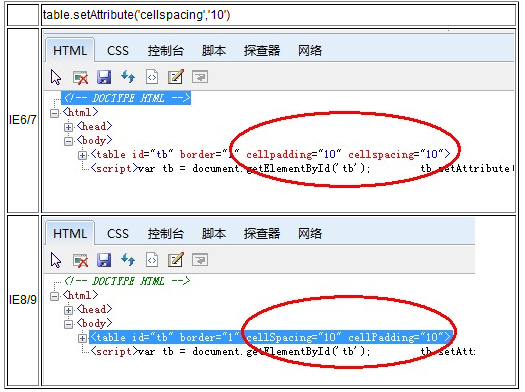Switch to HTML tab in IE6/7 panel

click(x=70, y=51)
